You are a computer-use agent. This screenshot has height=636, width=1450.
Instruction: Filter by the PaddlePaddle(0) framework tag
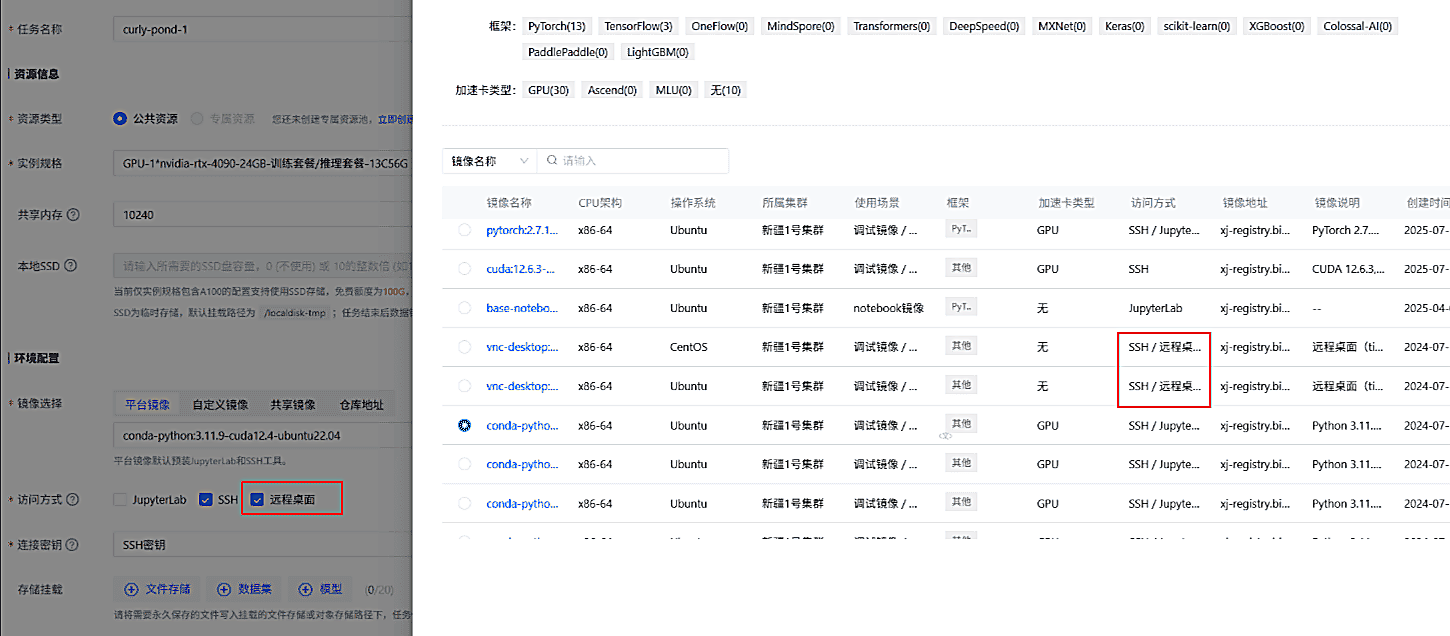(x=568, y=52)
